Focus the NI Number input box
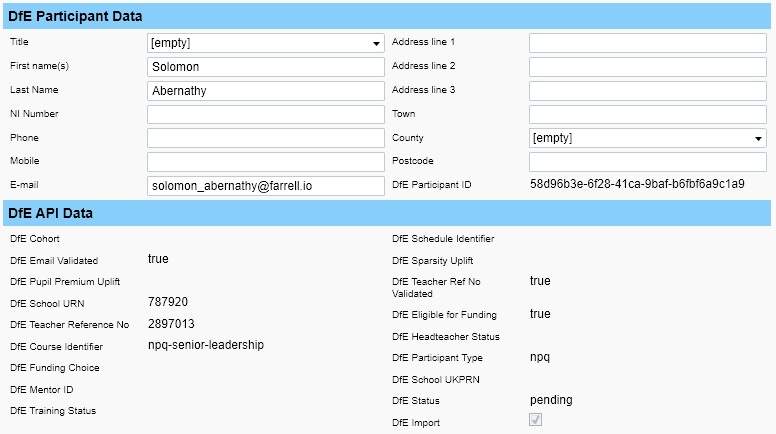This screenshot has height=434, width=776. (x=265, y=114)
